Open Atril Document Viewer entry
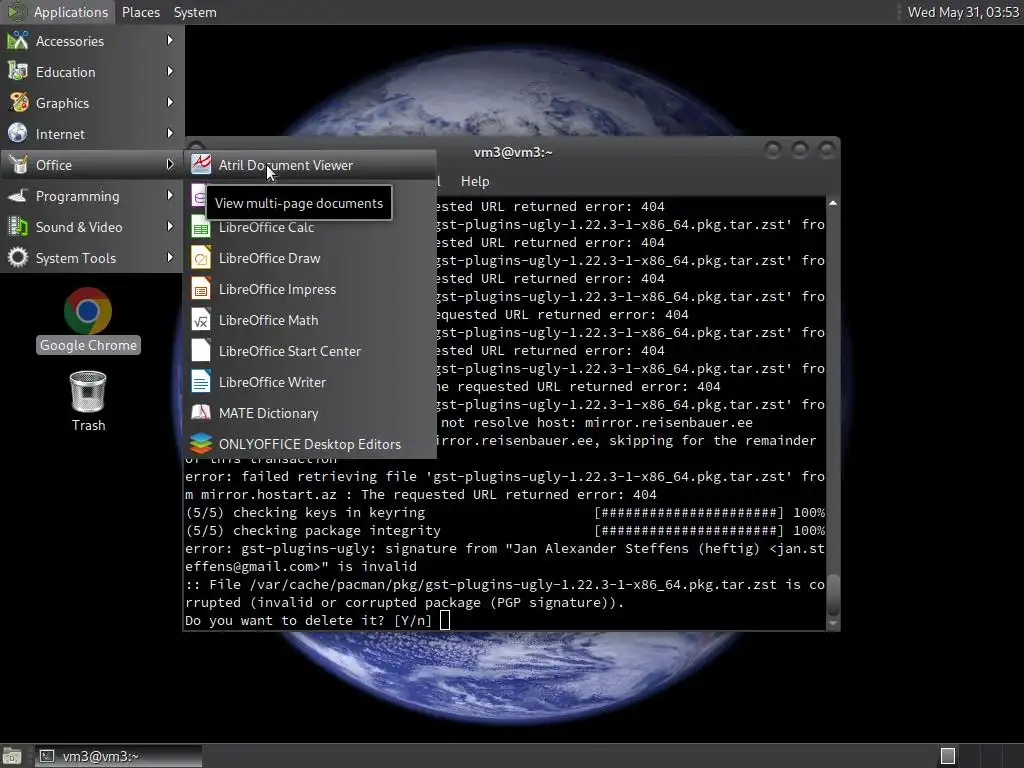1024x768 pixels. [x=310, y=165]
